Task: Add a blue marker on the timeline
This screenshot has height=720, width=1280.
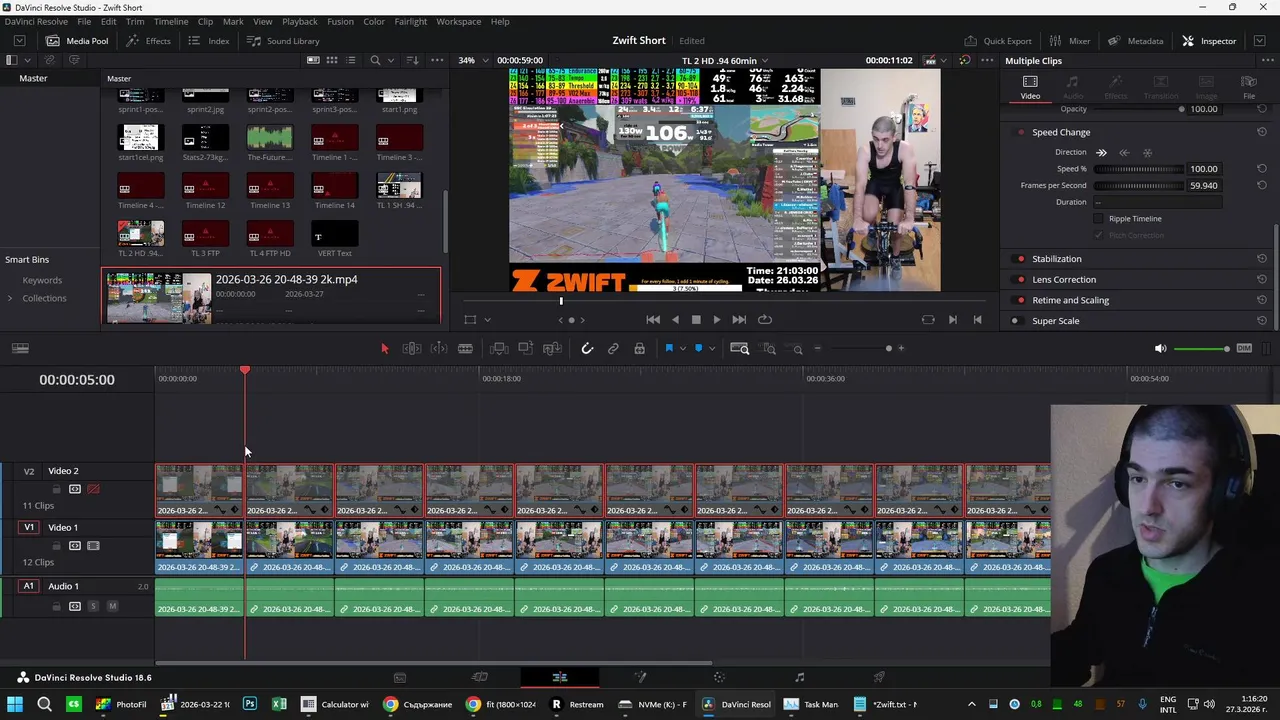Action: click(x=698, y=348)
